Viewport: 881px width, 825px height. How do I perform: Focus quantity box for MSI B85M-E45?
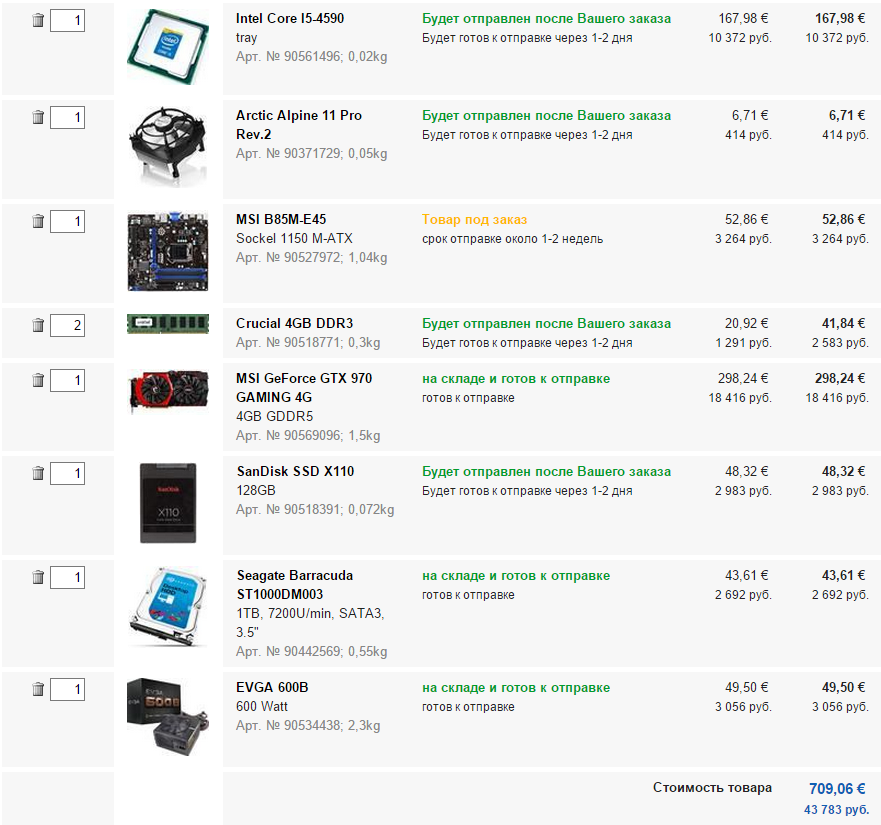pos(67,221)
